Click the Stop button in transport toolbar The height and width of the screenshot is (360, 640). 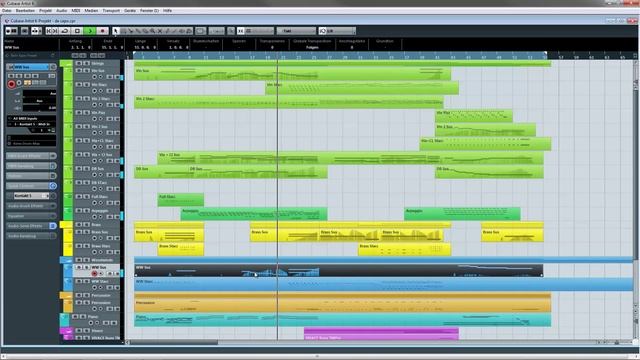tap(77, 31)
